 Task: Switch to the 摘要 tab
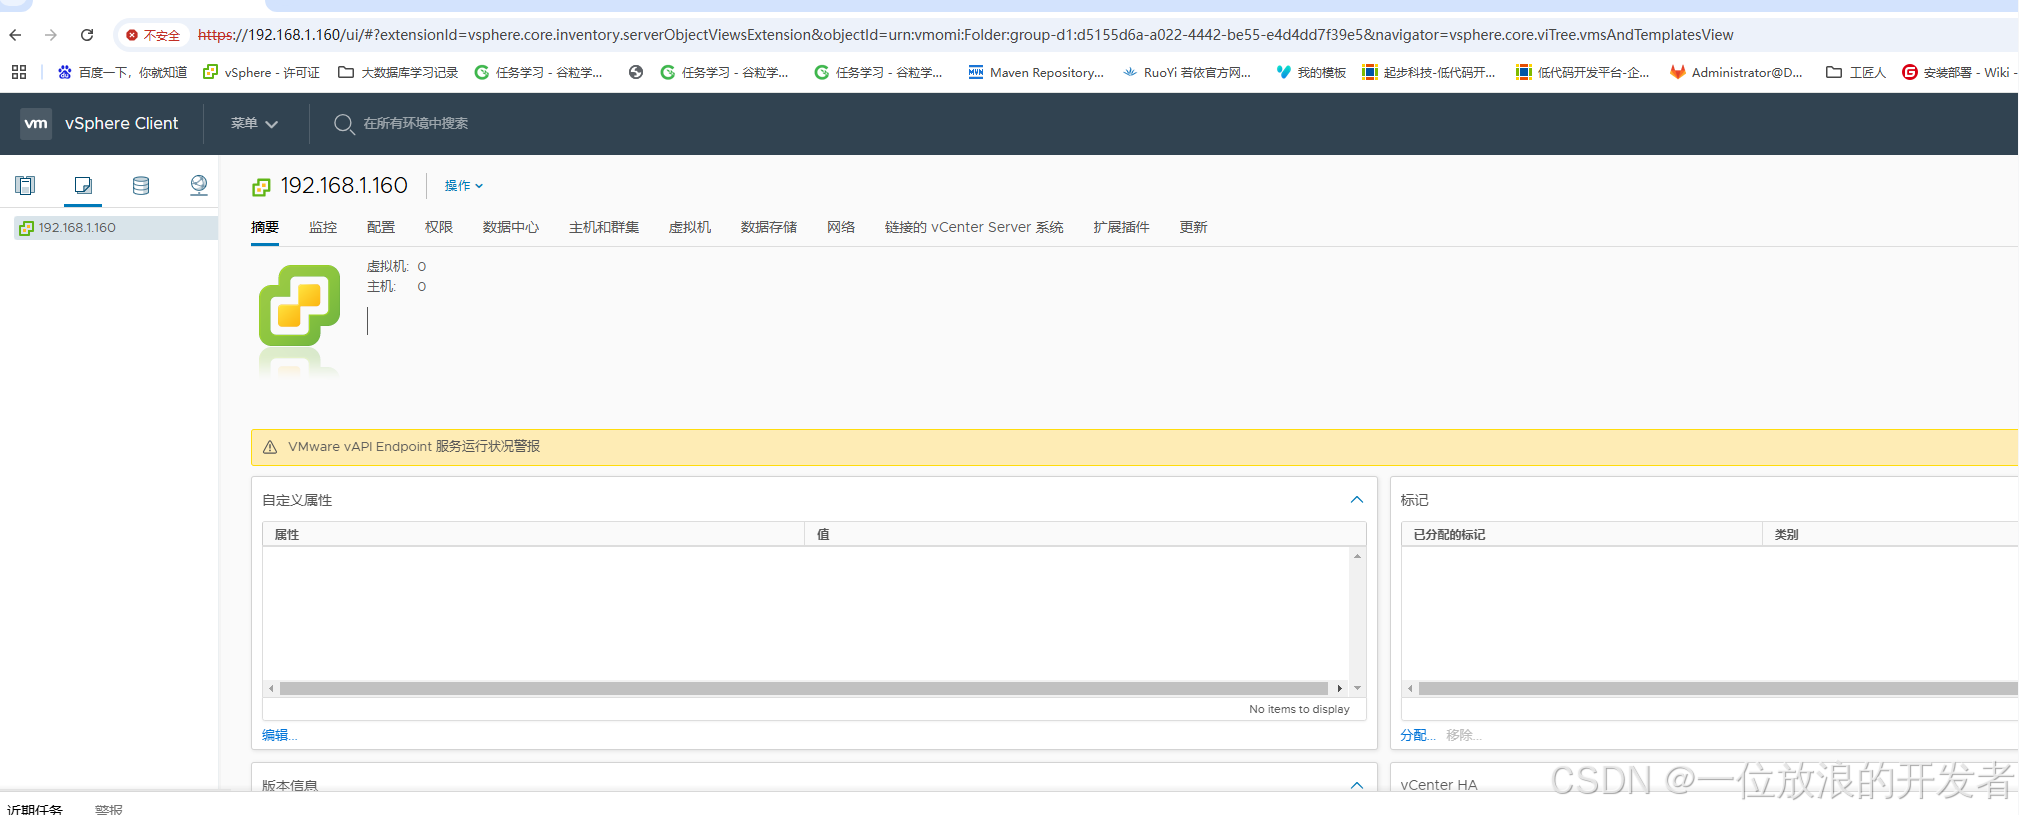[x=265, y=228]
